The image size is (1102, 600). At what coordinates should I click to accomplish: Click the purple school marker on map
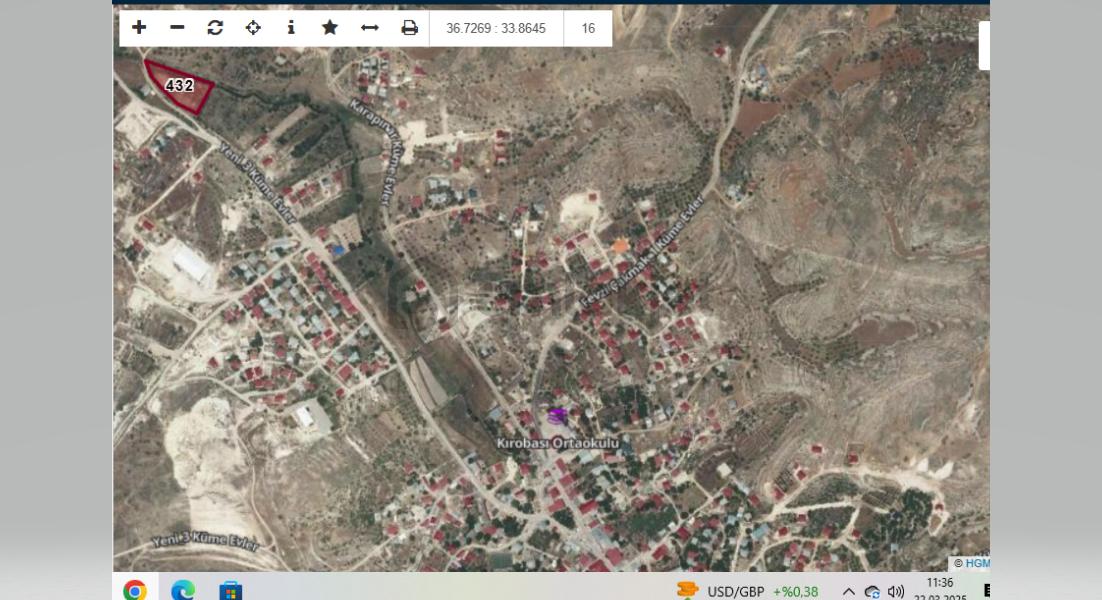[557, 416]
